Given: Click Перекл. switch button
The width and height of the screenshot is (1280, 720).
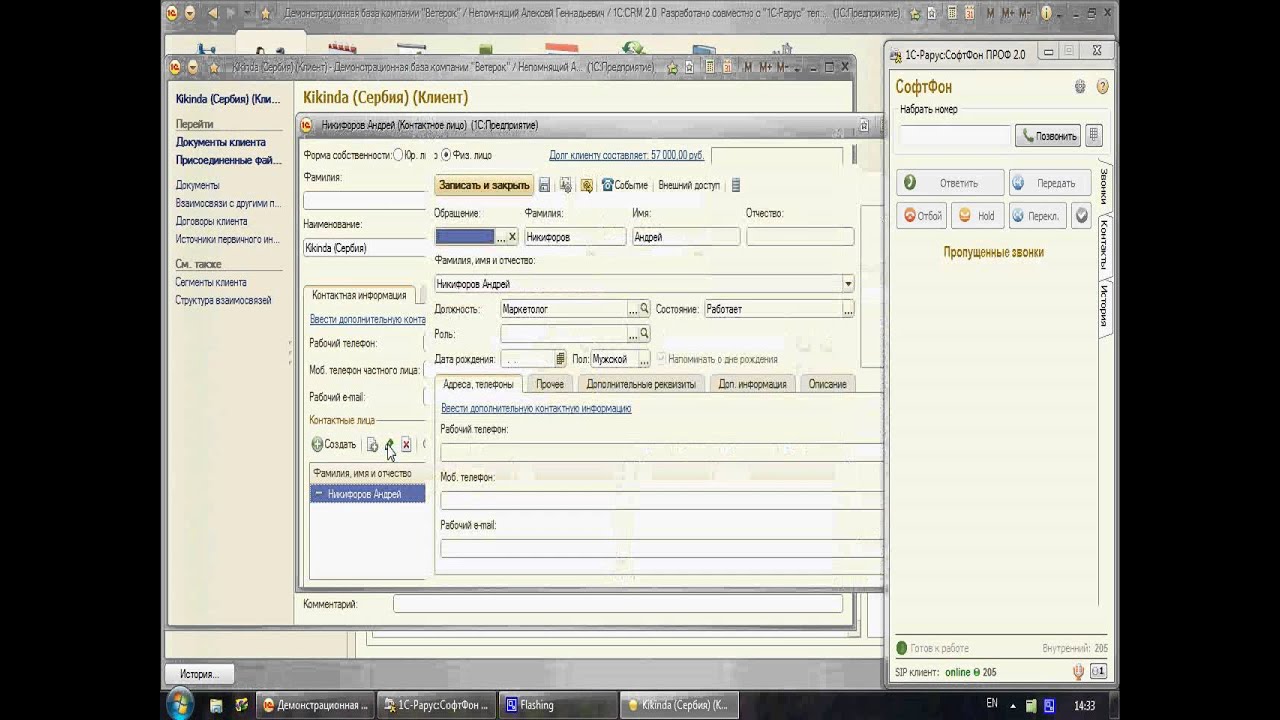Looking at the screenshot, I should (x=1037, y=215).
